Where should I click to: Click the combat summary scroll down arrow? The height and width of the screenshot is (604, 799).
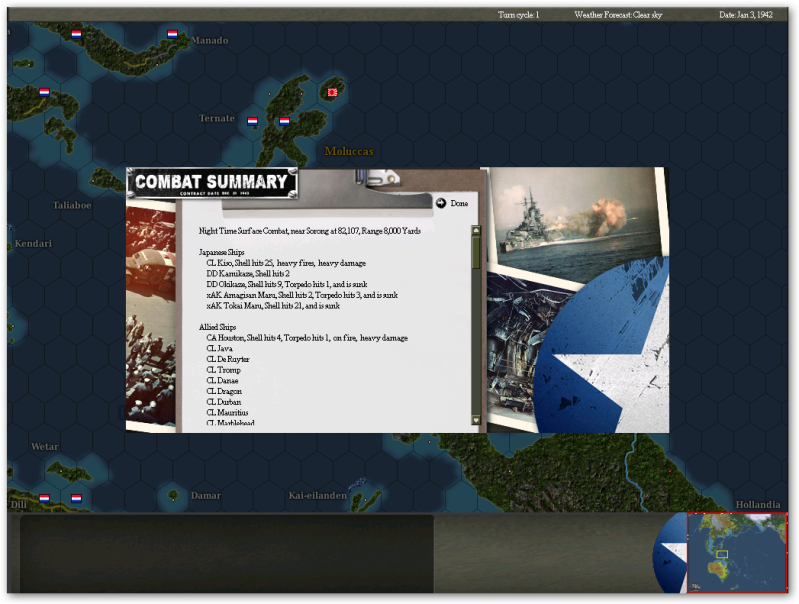click(x=476, y=420)
